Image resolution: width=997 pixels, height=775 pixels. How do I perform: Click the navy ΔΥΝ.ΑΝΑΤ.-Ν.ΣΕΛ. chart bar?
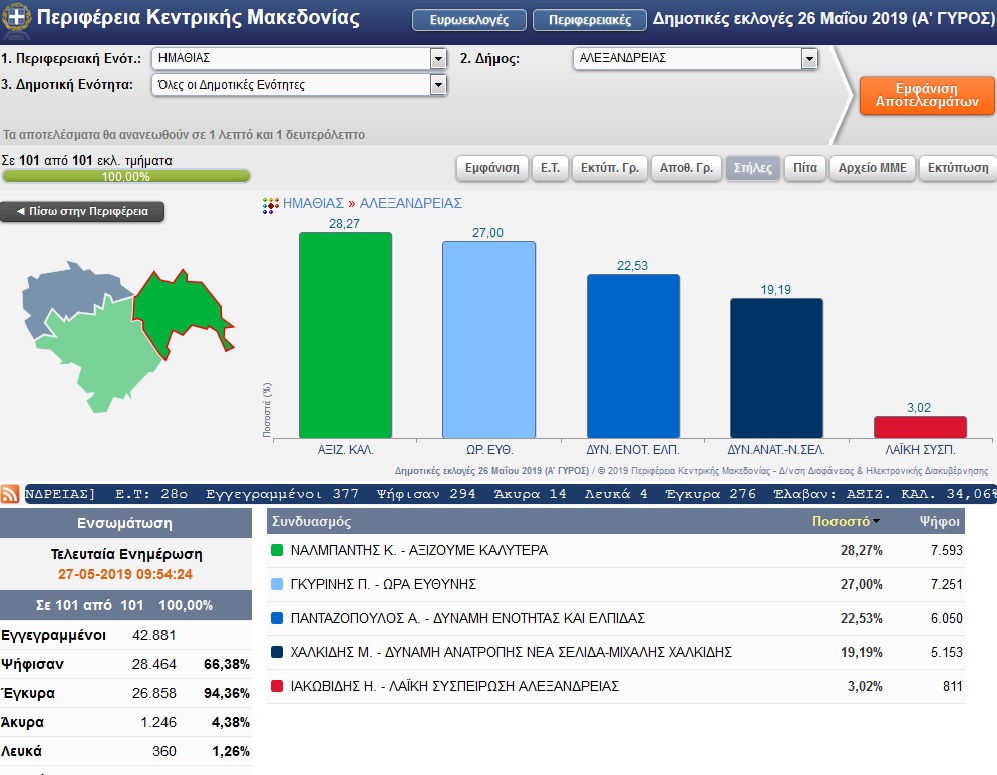776,368
